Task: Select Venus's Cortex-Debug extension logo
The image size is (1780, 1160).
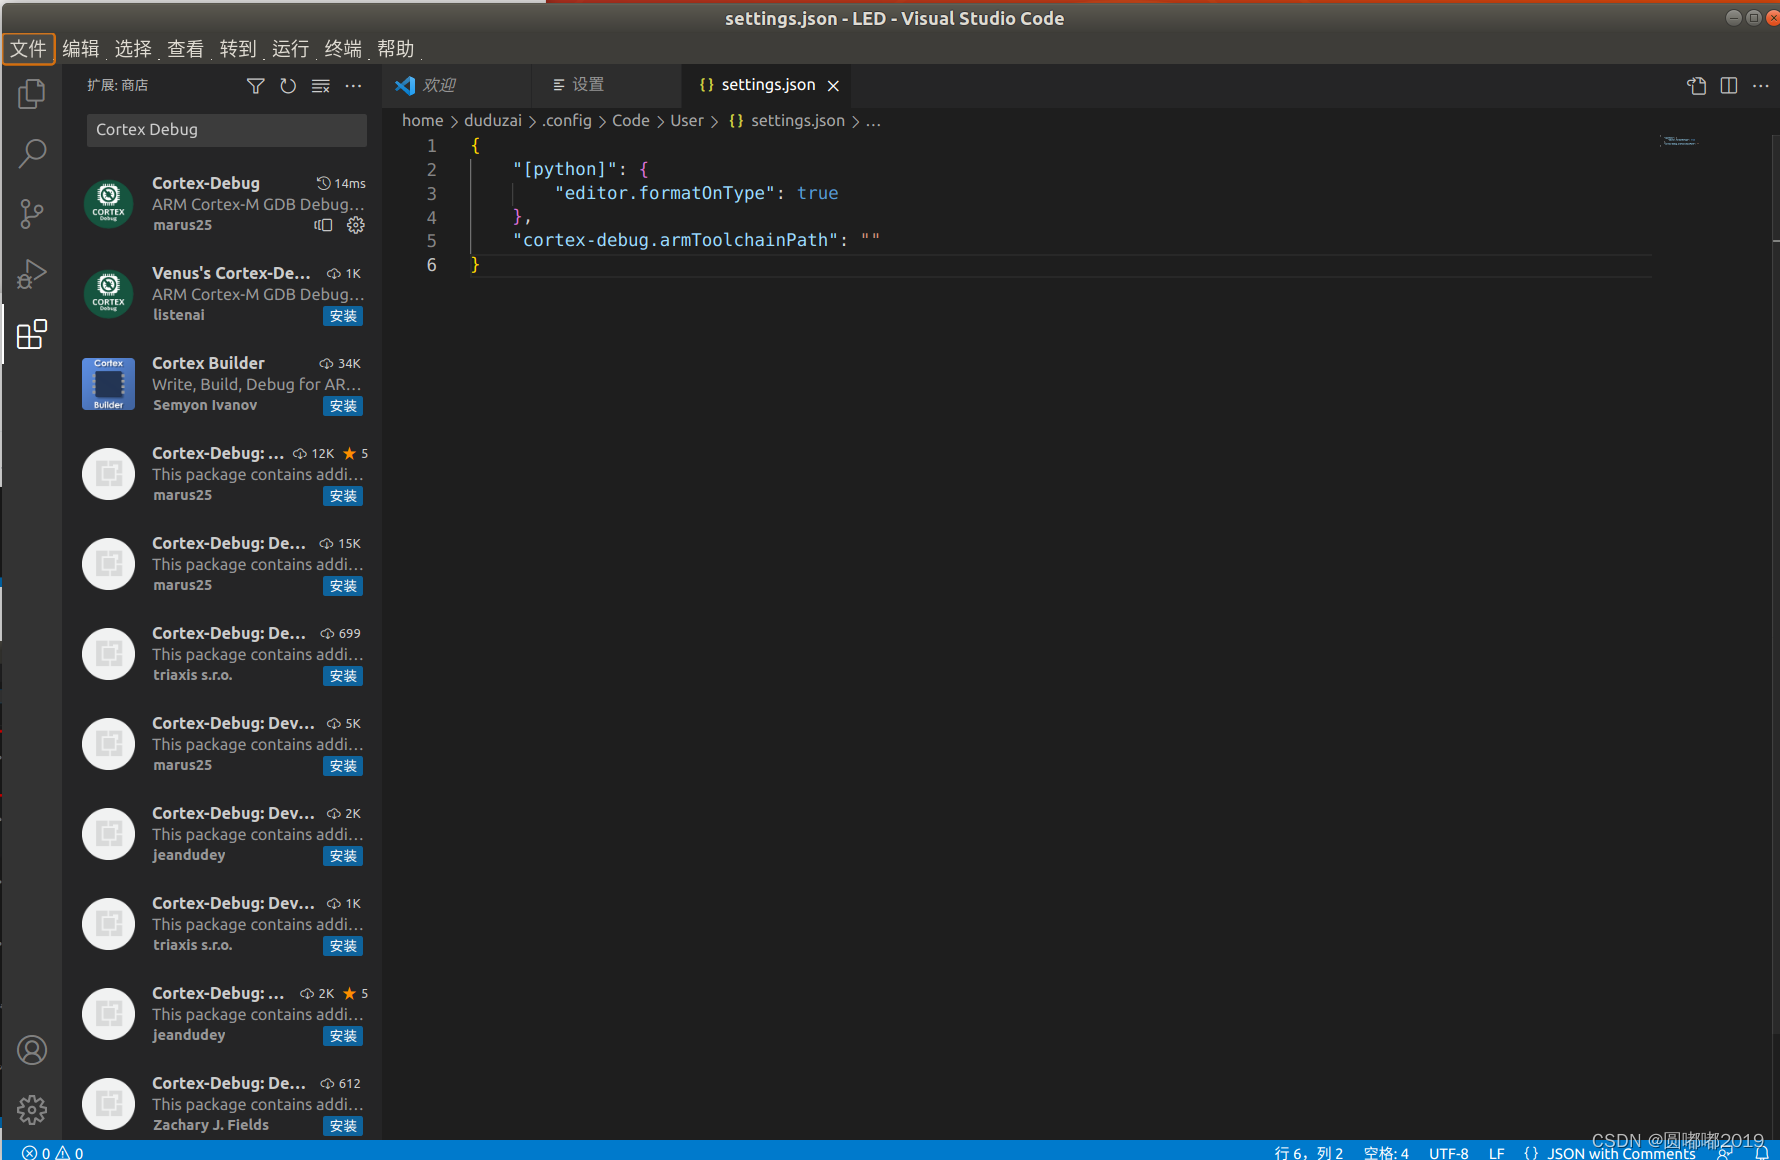Action: tap(108, 294)
